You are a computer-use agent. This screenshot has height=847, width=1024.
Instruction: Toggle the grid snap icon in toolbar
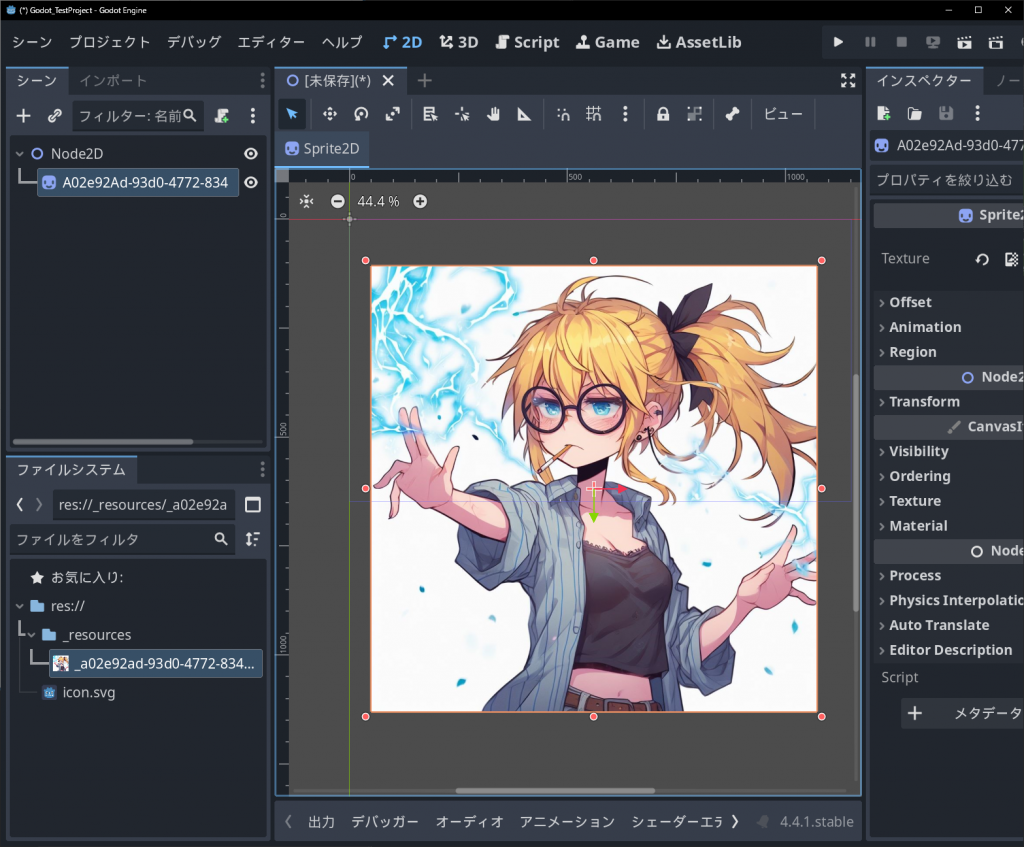coord(594,114)
